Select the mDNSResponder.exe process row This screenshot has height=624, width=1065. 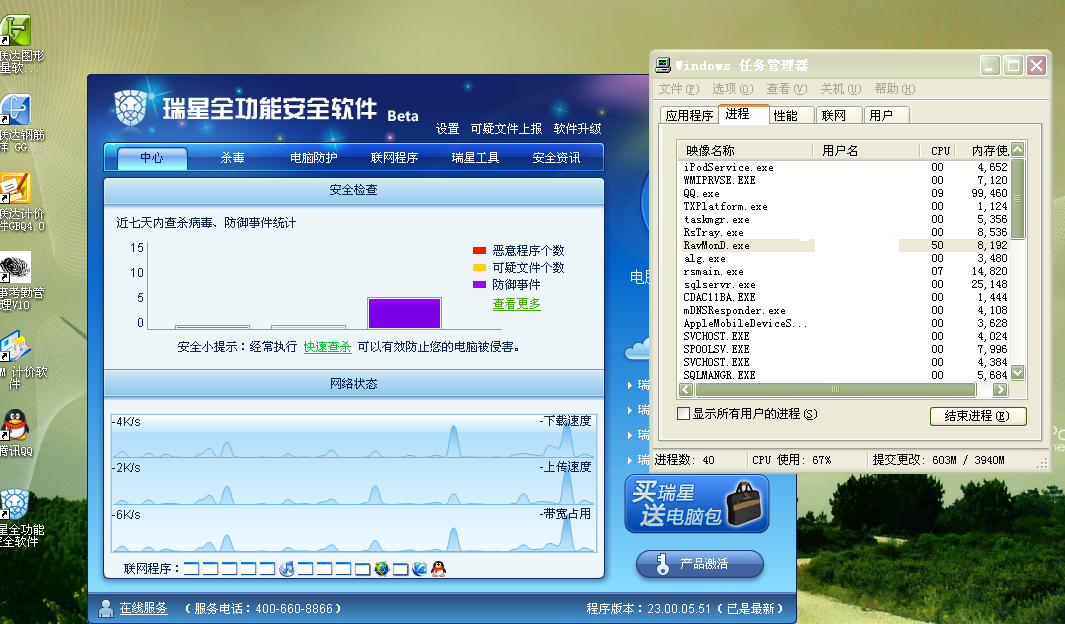coord(846,310)
